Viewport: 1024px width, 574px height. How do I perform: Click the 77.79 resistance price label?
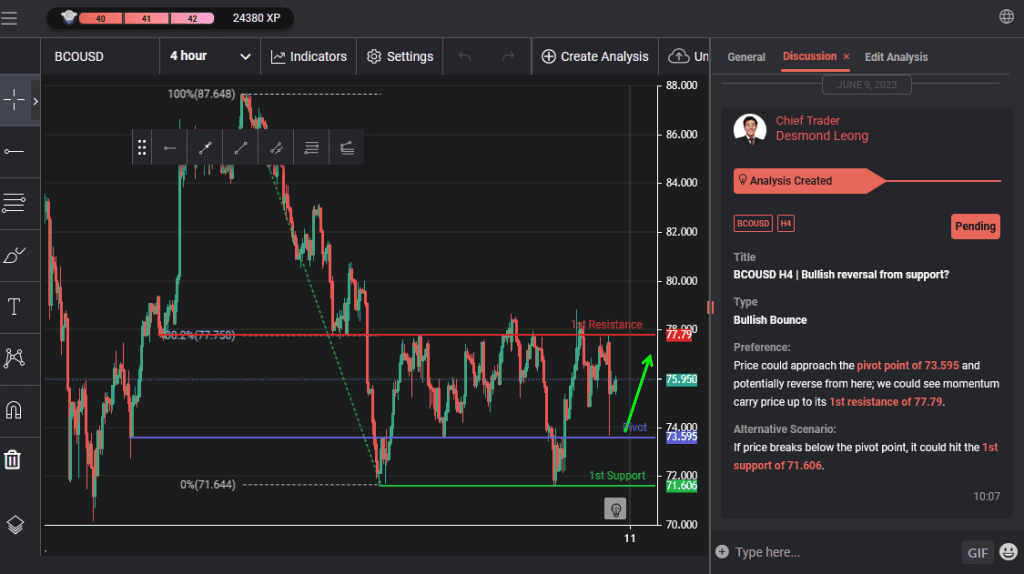679,335
